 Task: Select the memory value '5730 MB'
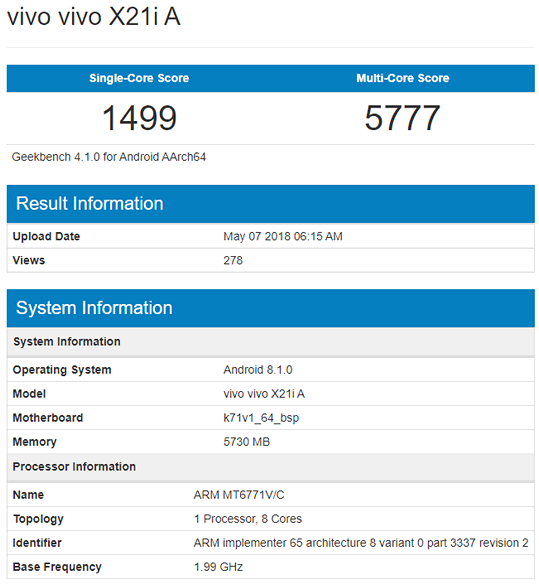pos(247,442)
